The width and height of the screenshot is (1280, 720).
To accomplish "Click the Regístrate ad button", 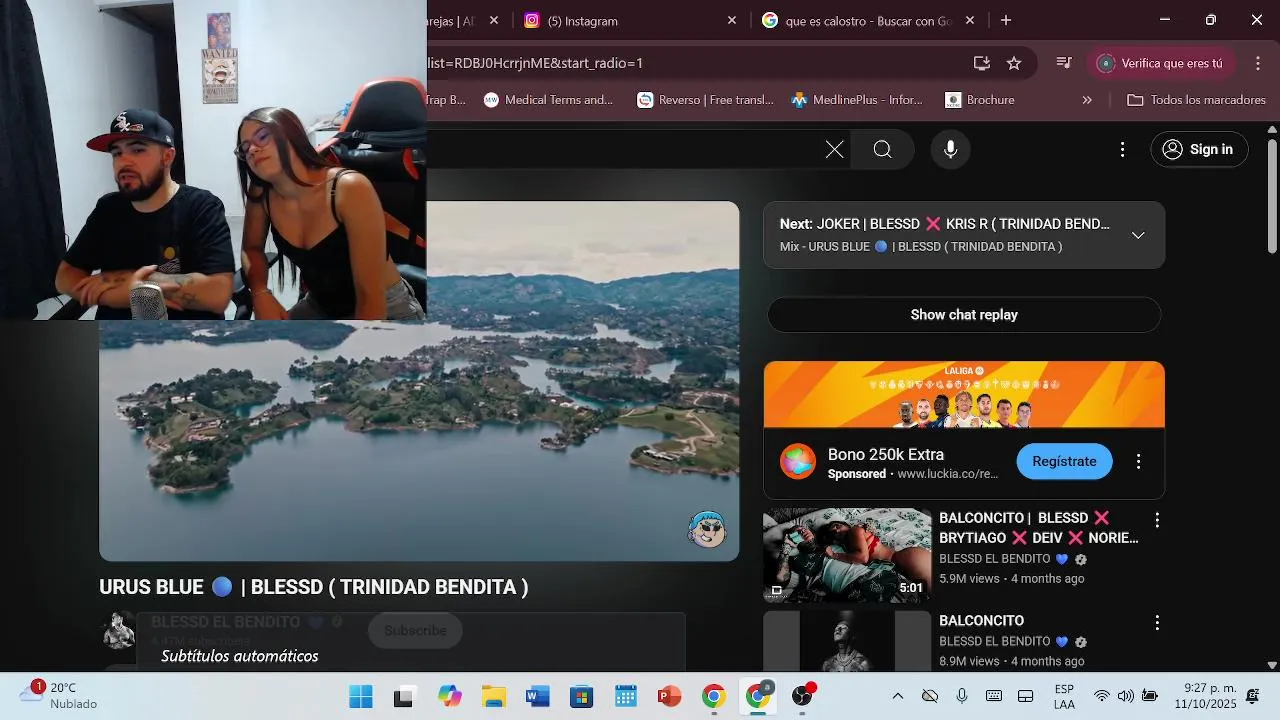I will [1064, 461].
